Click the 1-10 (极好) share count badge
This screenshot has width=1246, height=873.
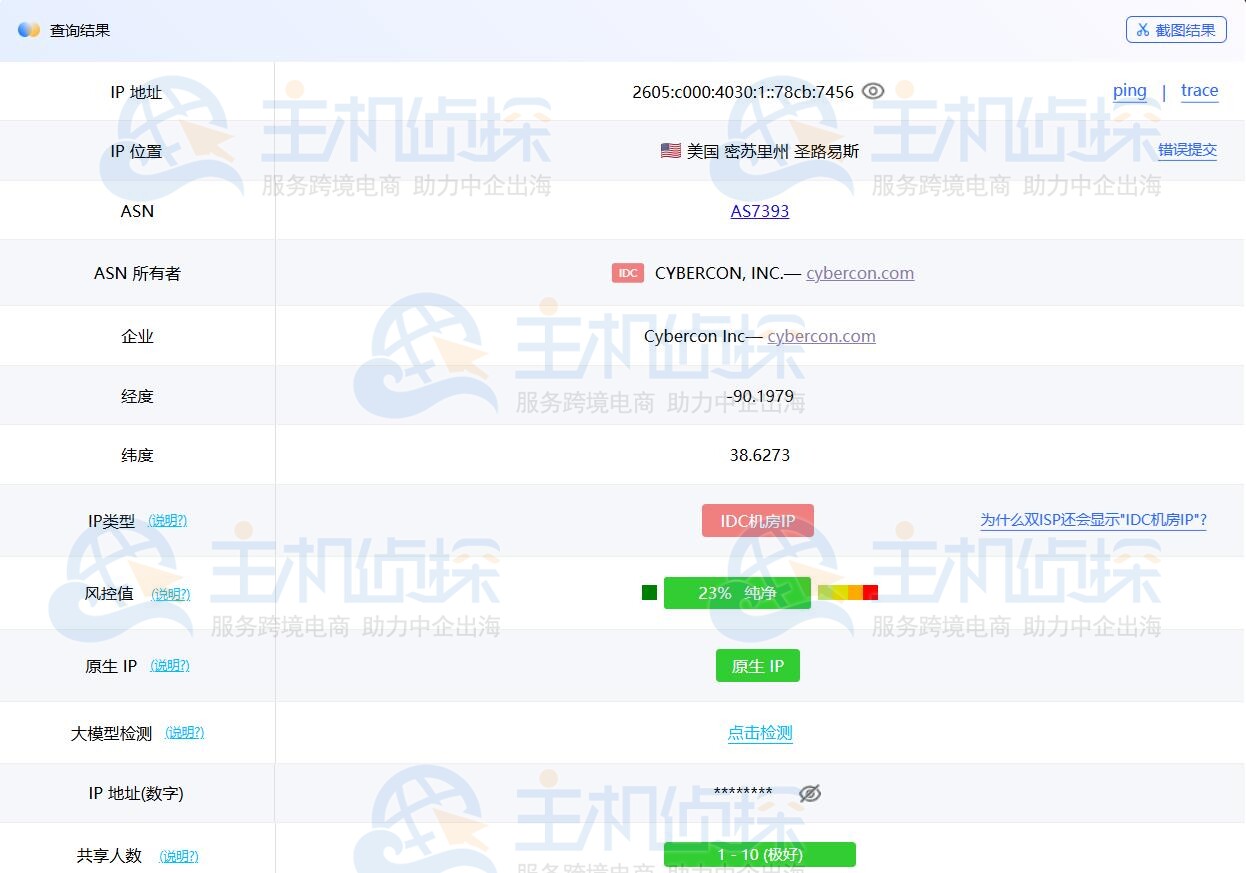760,854
